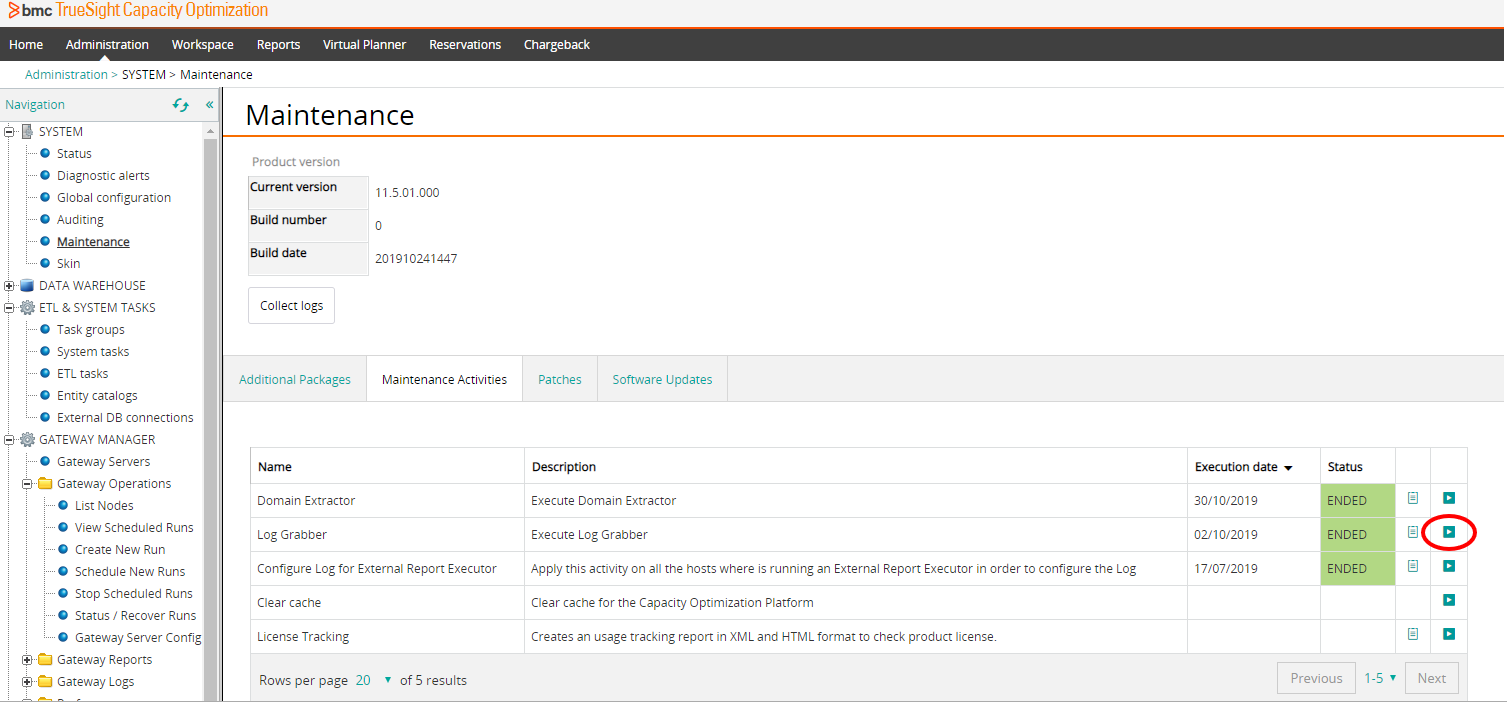The height and width of the screenshot is (702, 1507).
Task: View the Domain Extractor log document icon
Action: tap(1413, 498)
